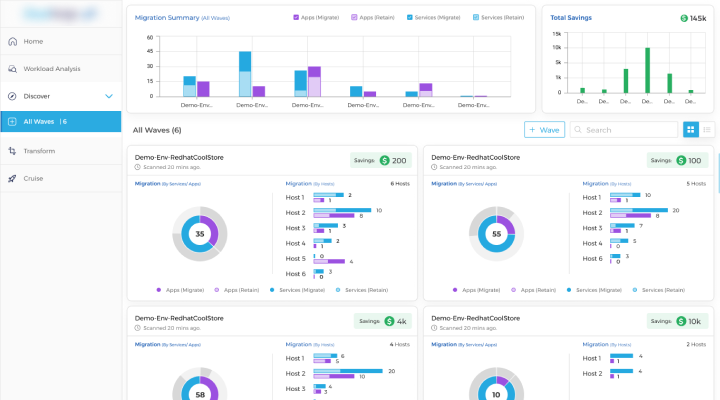This screenshot has width=720, height=400.
Task: Switch to list view layout
Action: point(708,130)
